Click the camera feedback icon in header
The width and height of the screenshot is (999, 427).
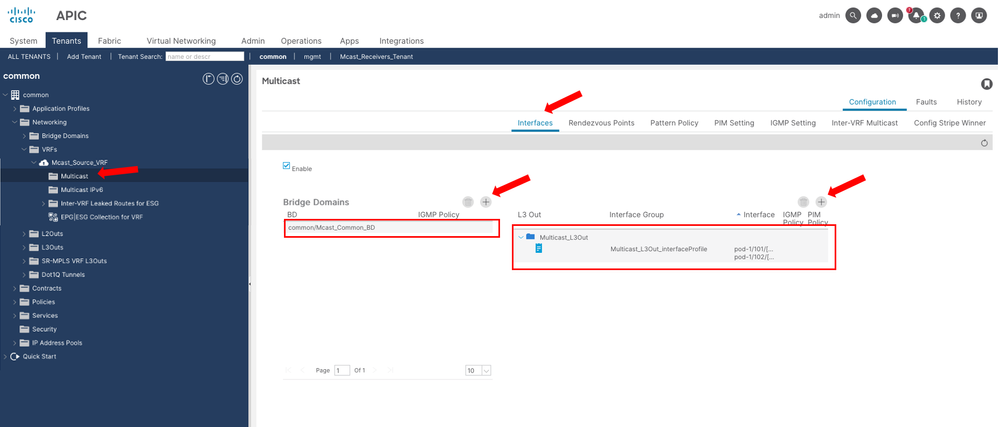click(x=895, y=16)
